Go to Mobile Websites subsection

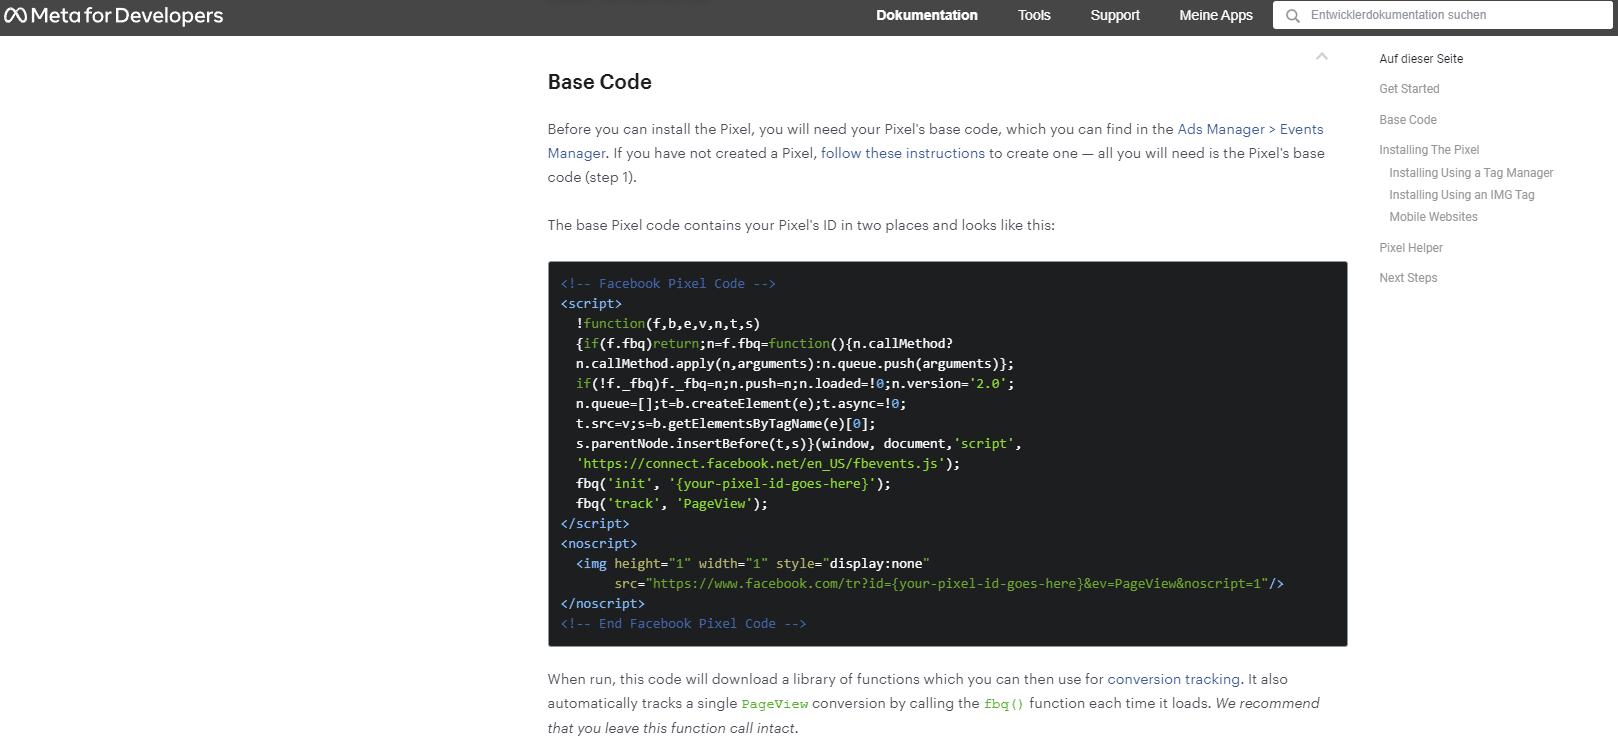pos(1432,217)
